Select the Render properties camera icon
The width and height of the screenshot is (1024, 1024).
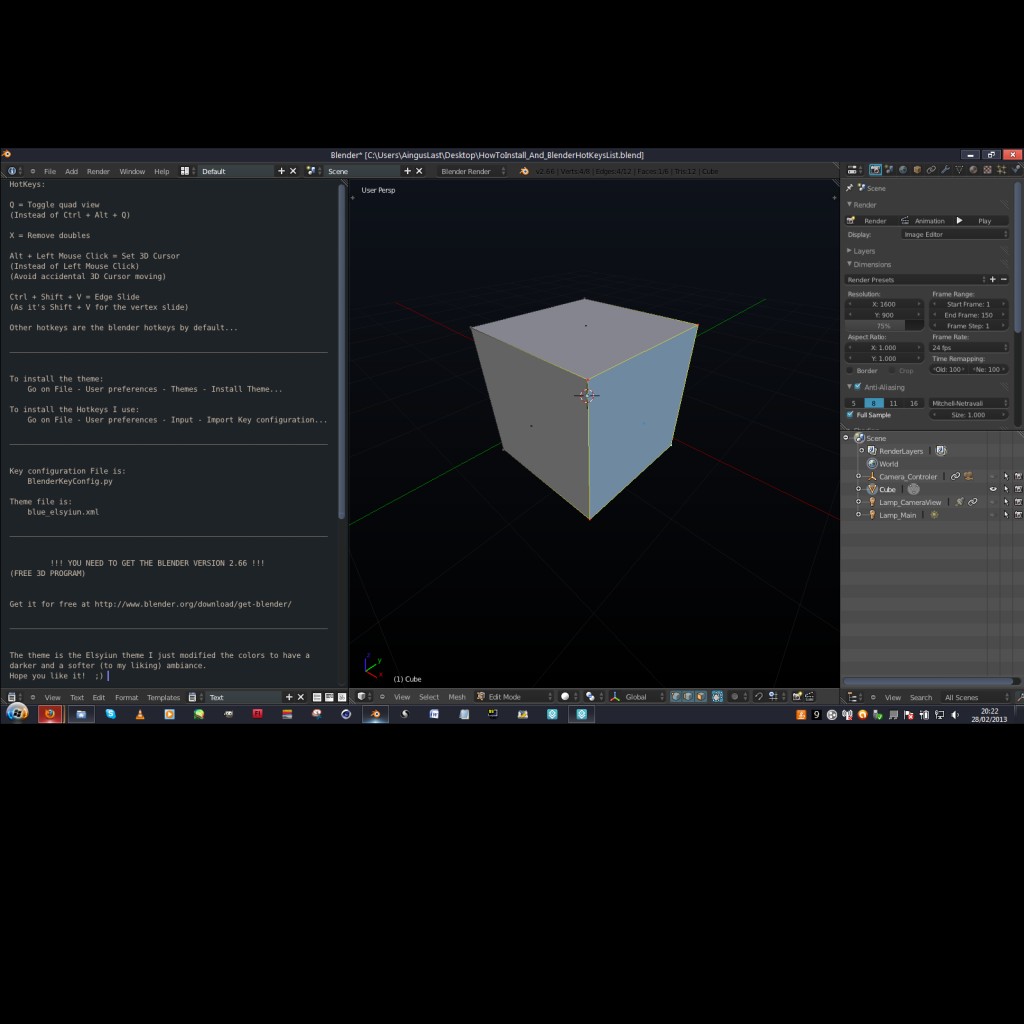[x=875, y=170]
